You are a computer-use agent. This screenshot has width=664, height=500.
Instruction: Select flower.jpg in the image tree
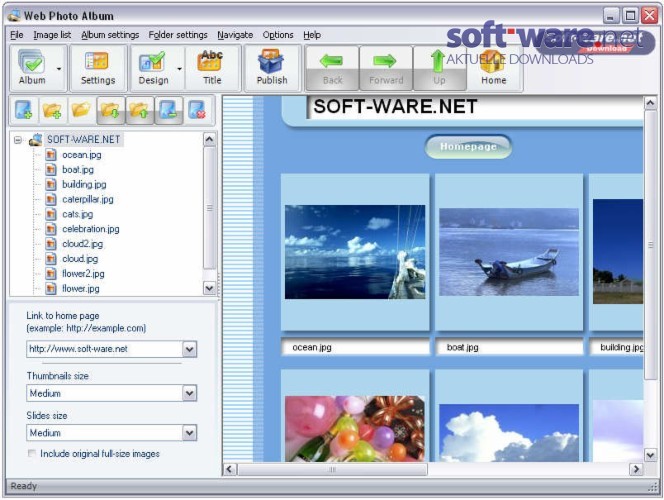pos(81,288)
